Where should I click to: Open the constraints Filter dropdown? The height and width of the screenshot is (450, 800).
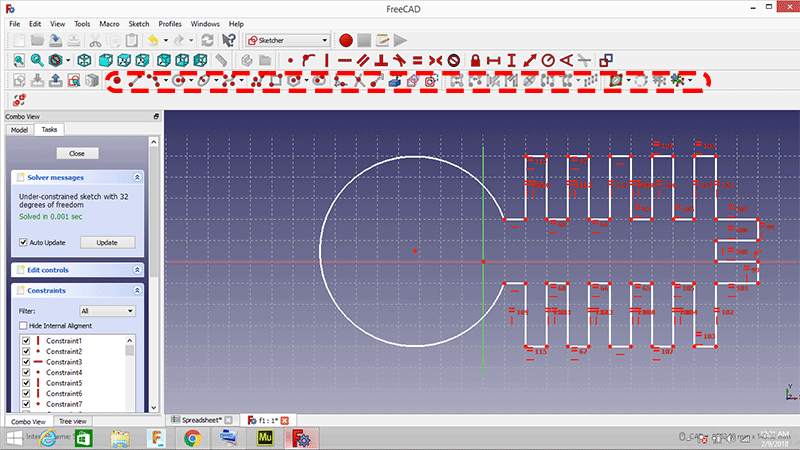click(x=107, y=311)
